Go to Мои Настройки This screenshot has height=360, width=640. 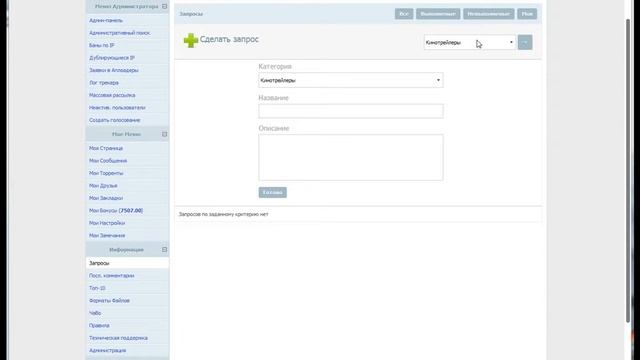[107, 223]
